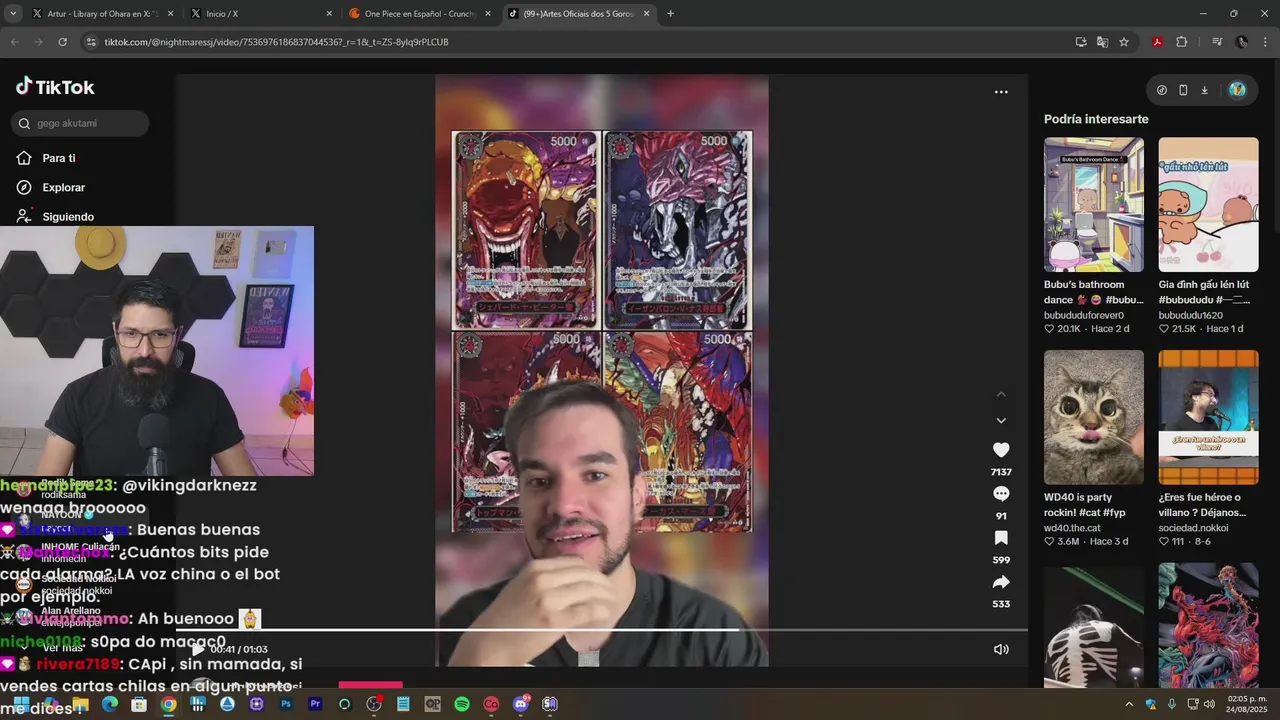Viewport: 1280px width, 720px height.
Task: Open Photoshop from the taskbar
Action: [x=286, y=704]
